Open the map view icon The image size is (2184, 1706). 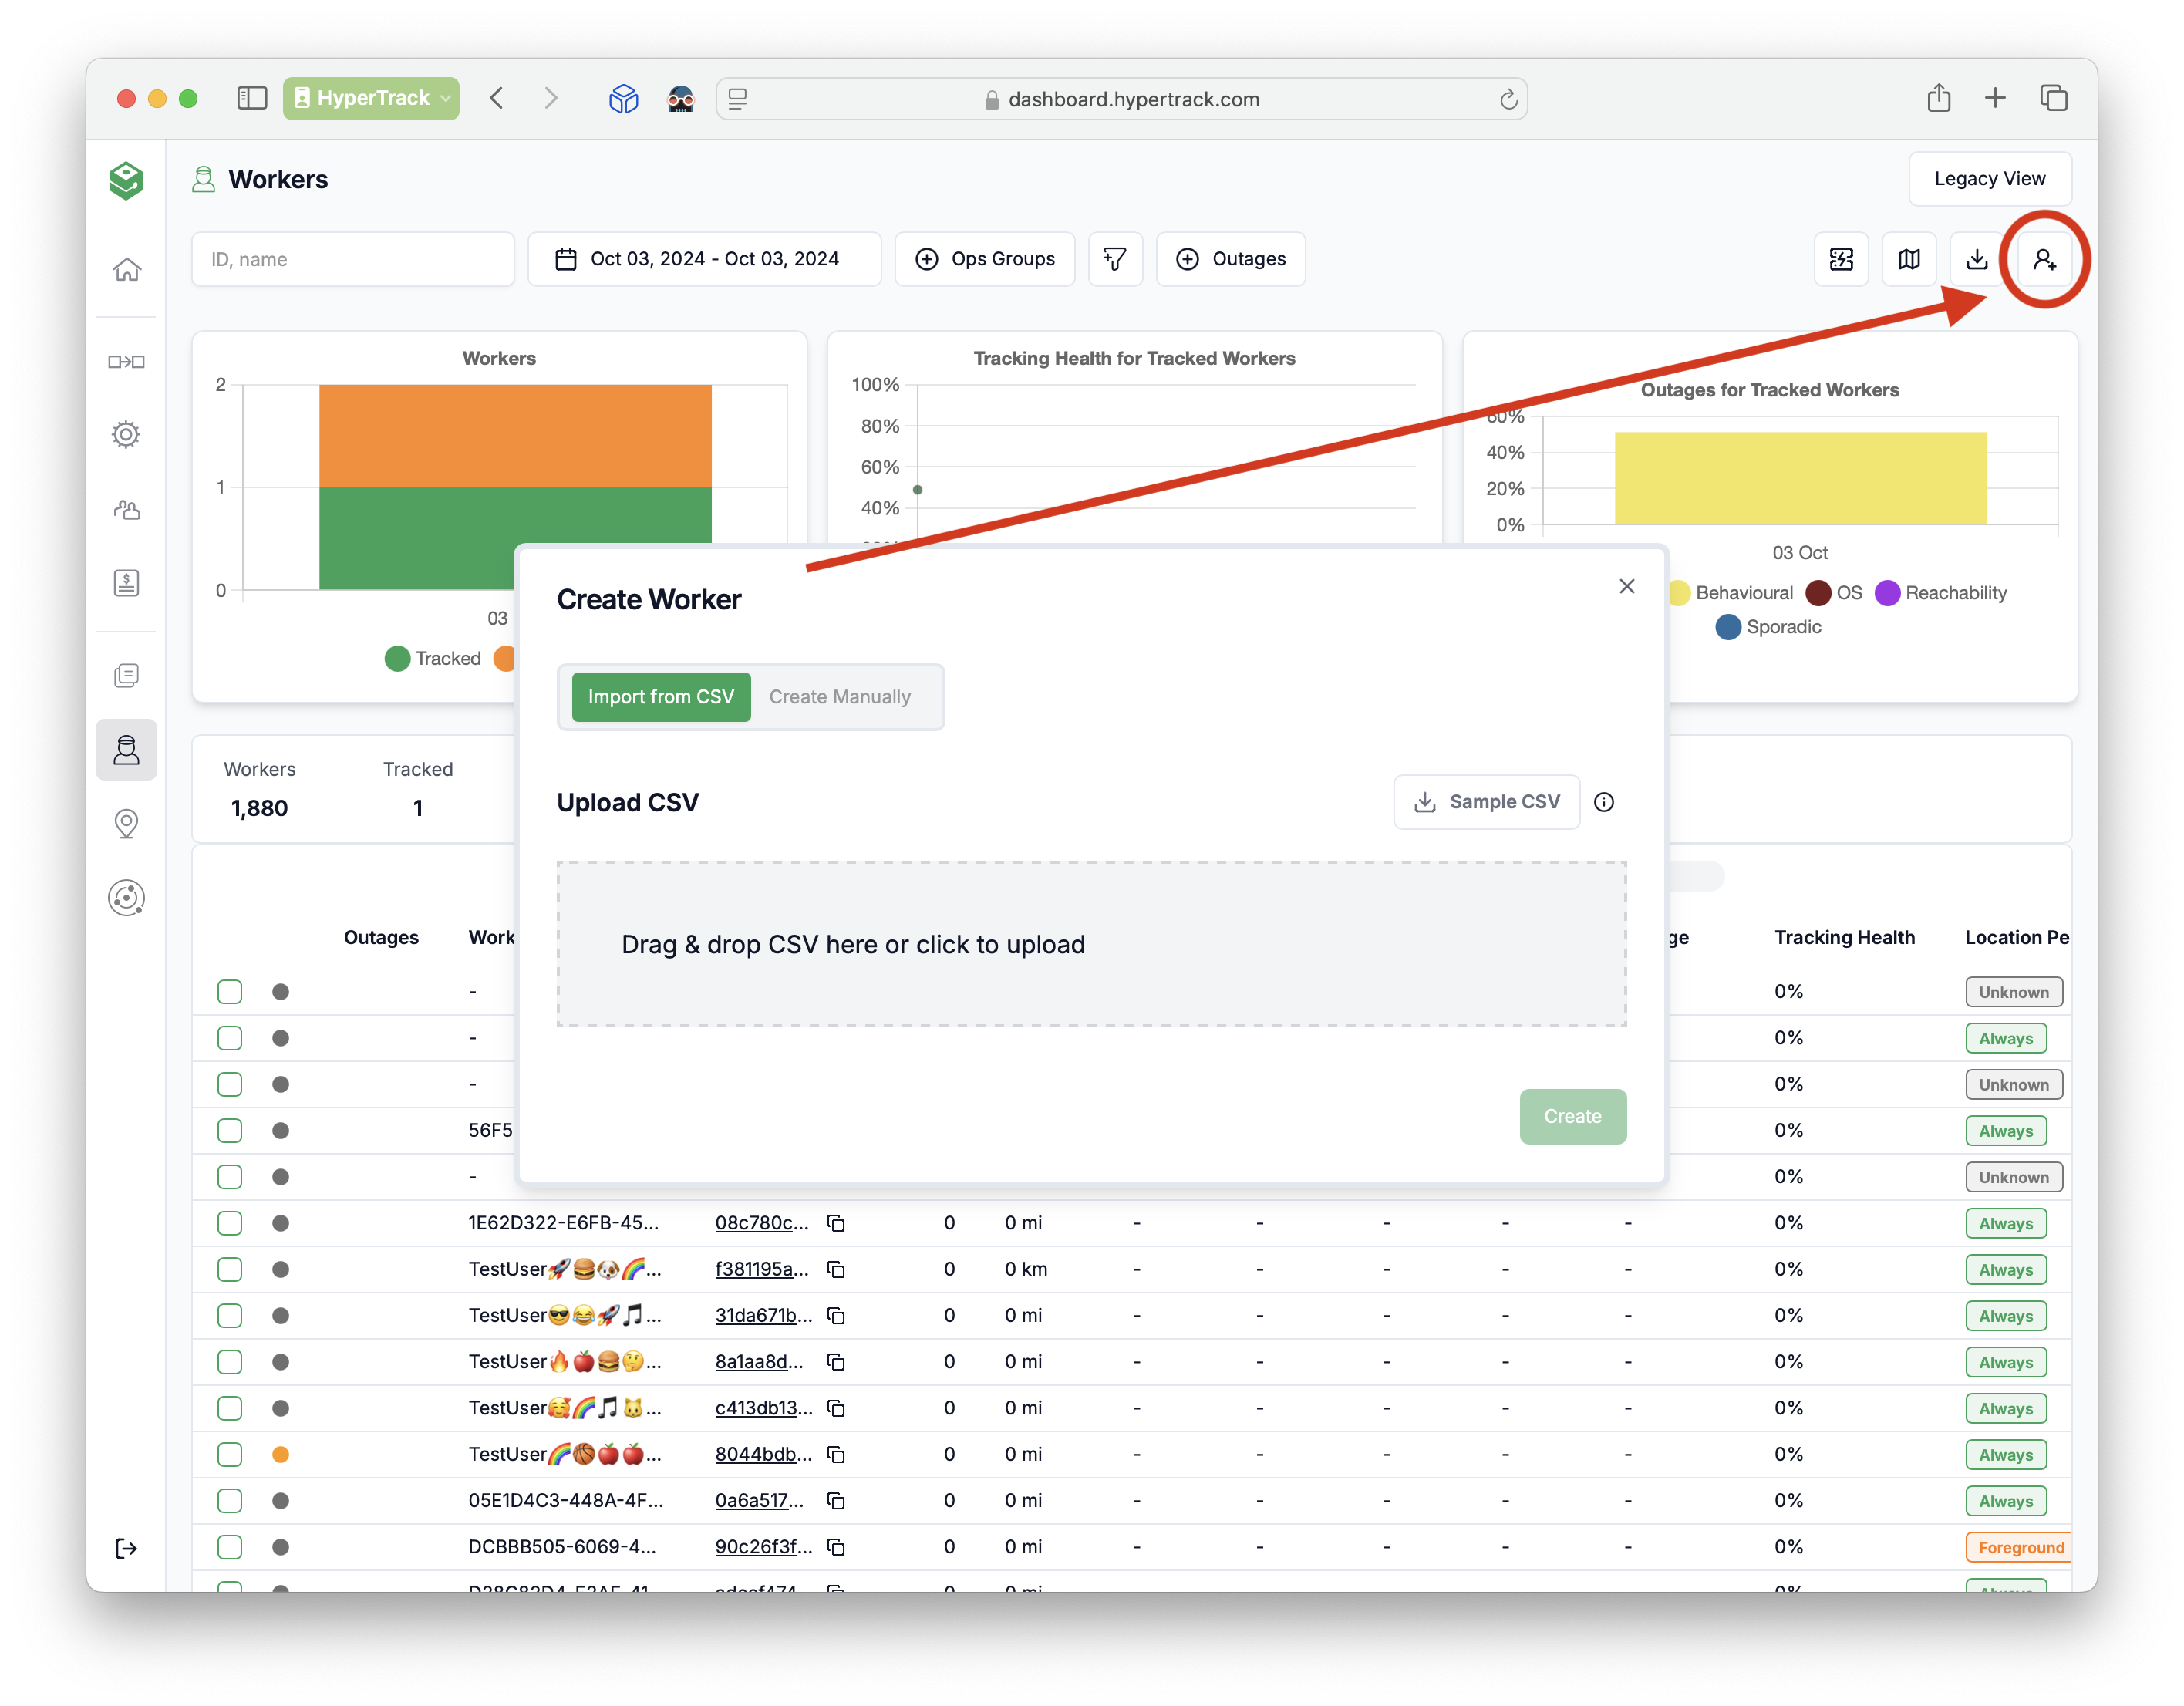pos(1909,259)
